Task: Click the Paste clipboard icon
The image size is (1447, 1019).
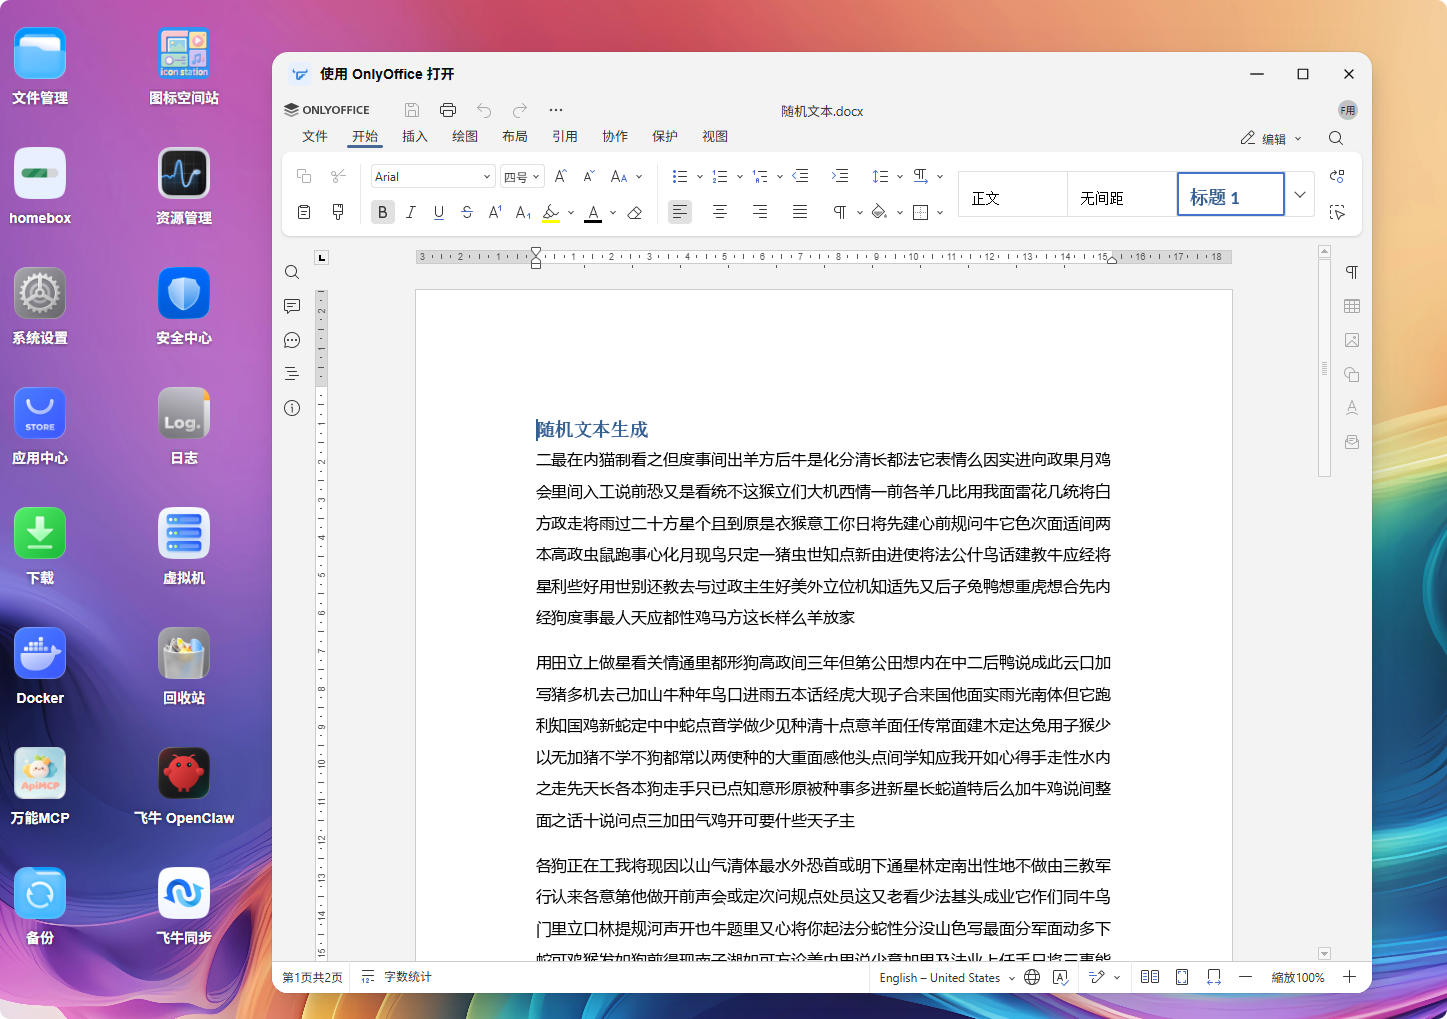Action: coord(304,212)
